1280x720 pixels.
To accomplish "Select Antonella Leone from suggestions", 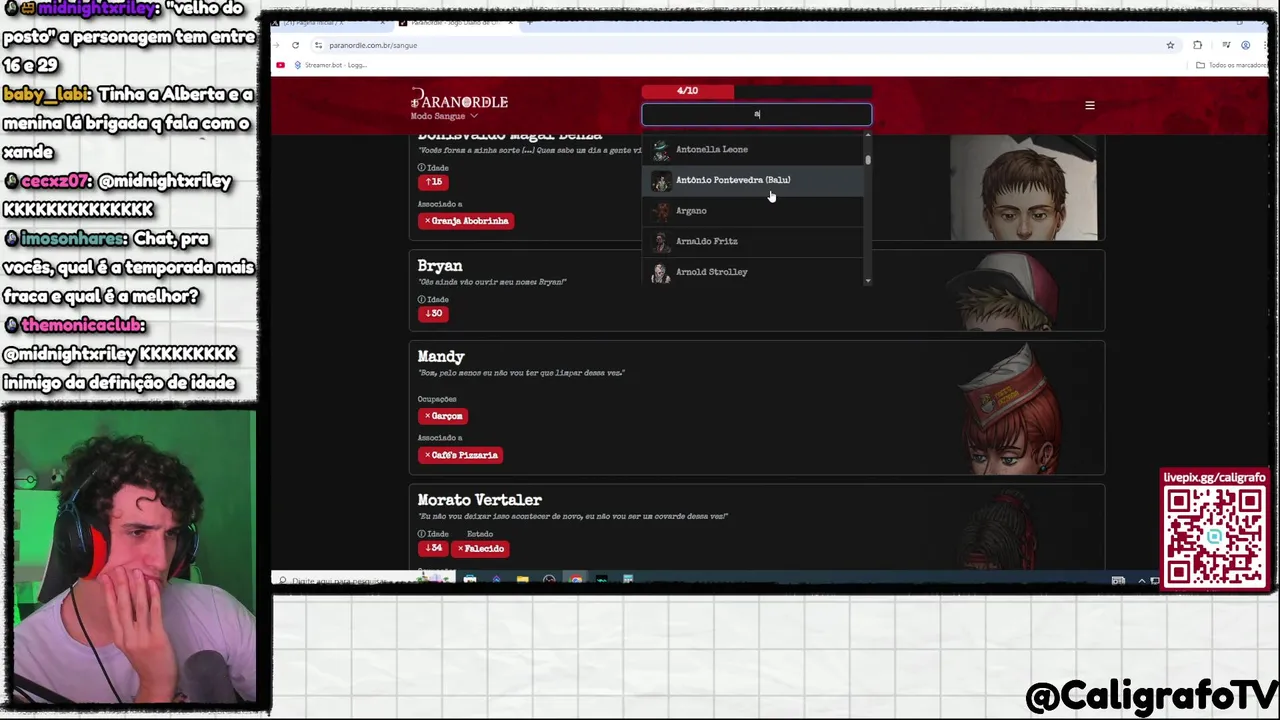I will (x=753, y=149).
